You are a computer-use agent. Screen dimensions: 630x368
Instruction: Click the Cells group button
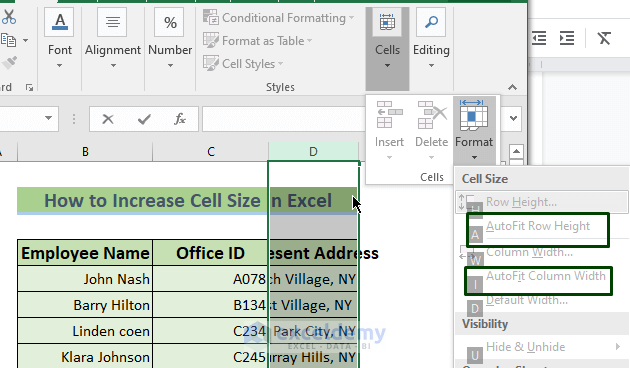coord(387,48)
